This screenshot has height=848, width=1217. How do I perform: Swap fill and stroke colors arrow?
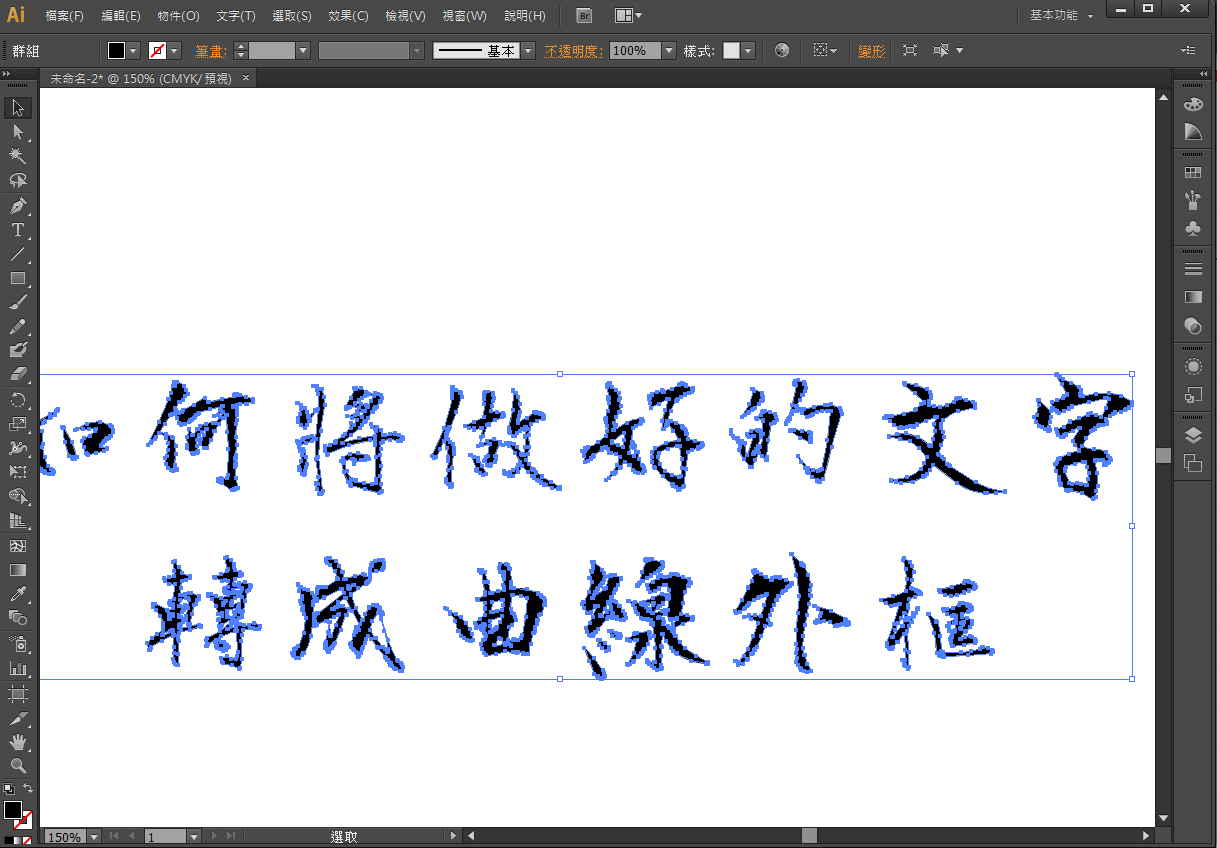click(27, 789)
